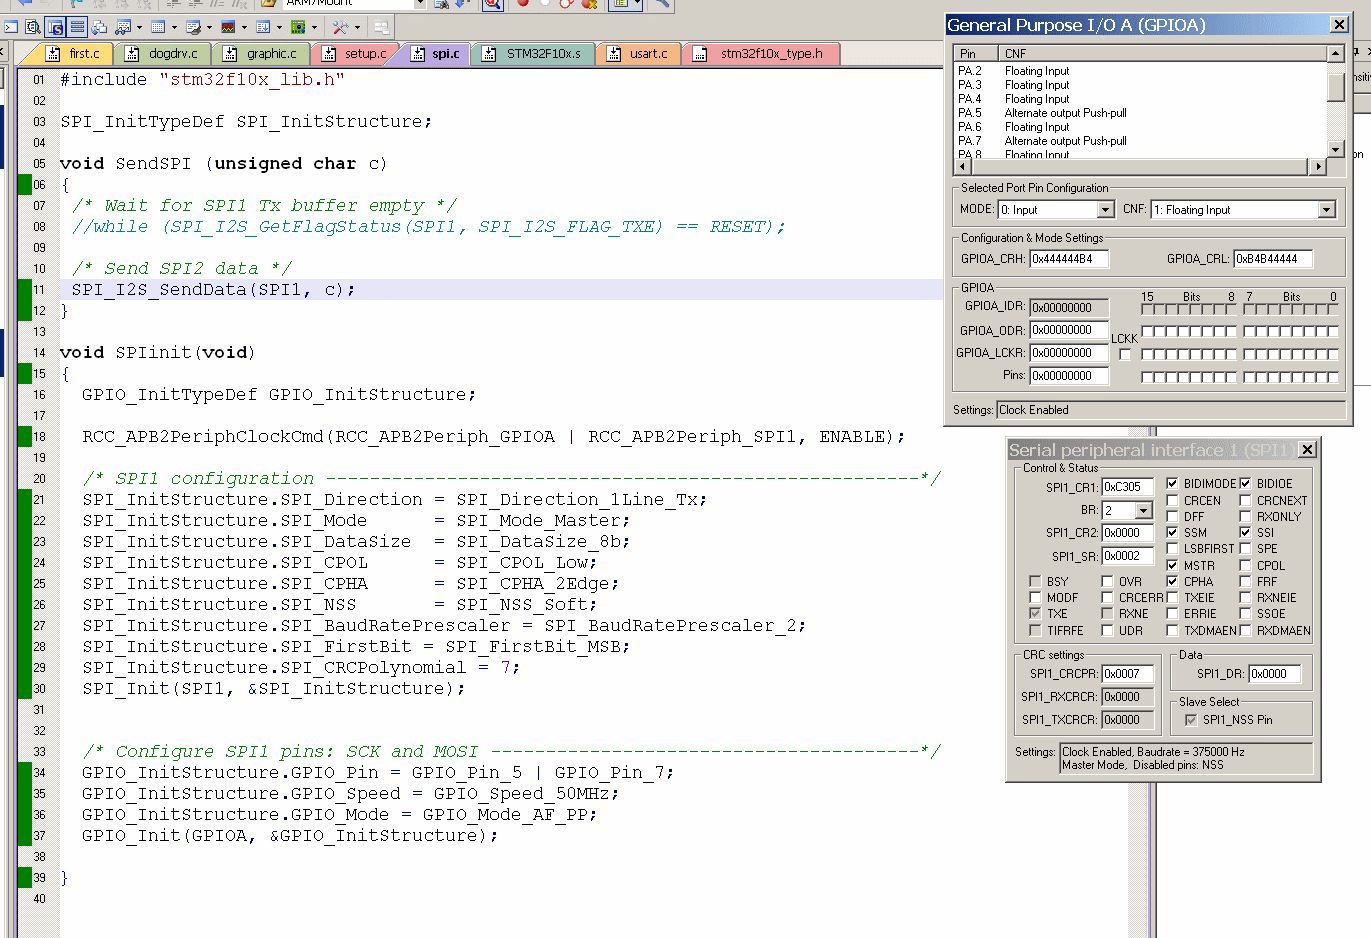Click the GPIOA_ODR value field
Image resolution: width=1371 pixels, height=938 pixels.
point(1068,330)
